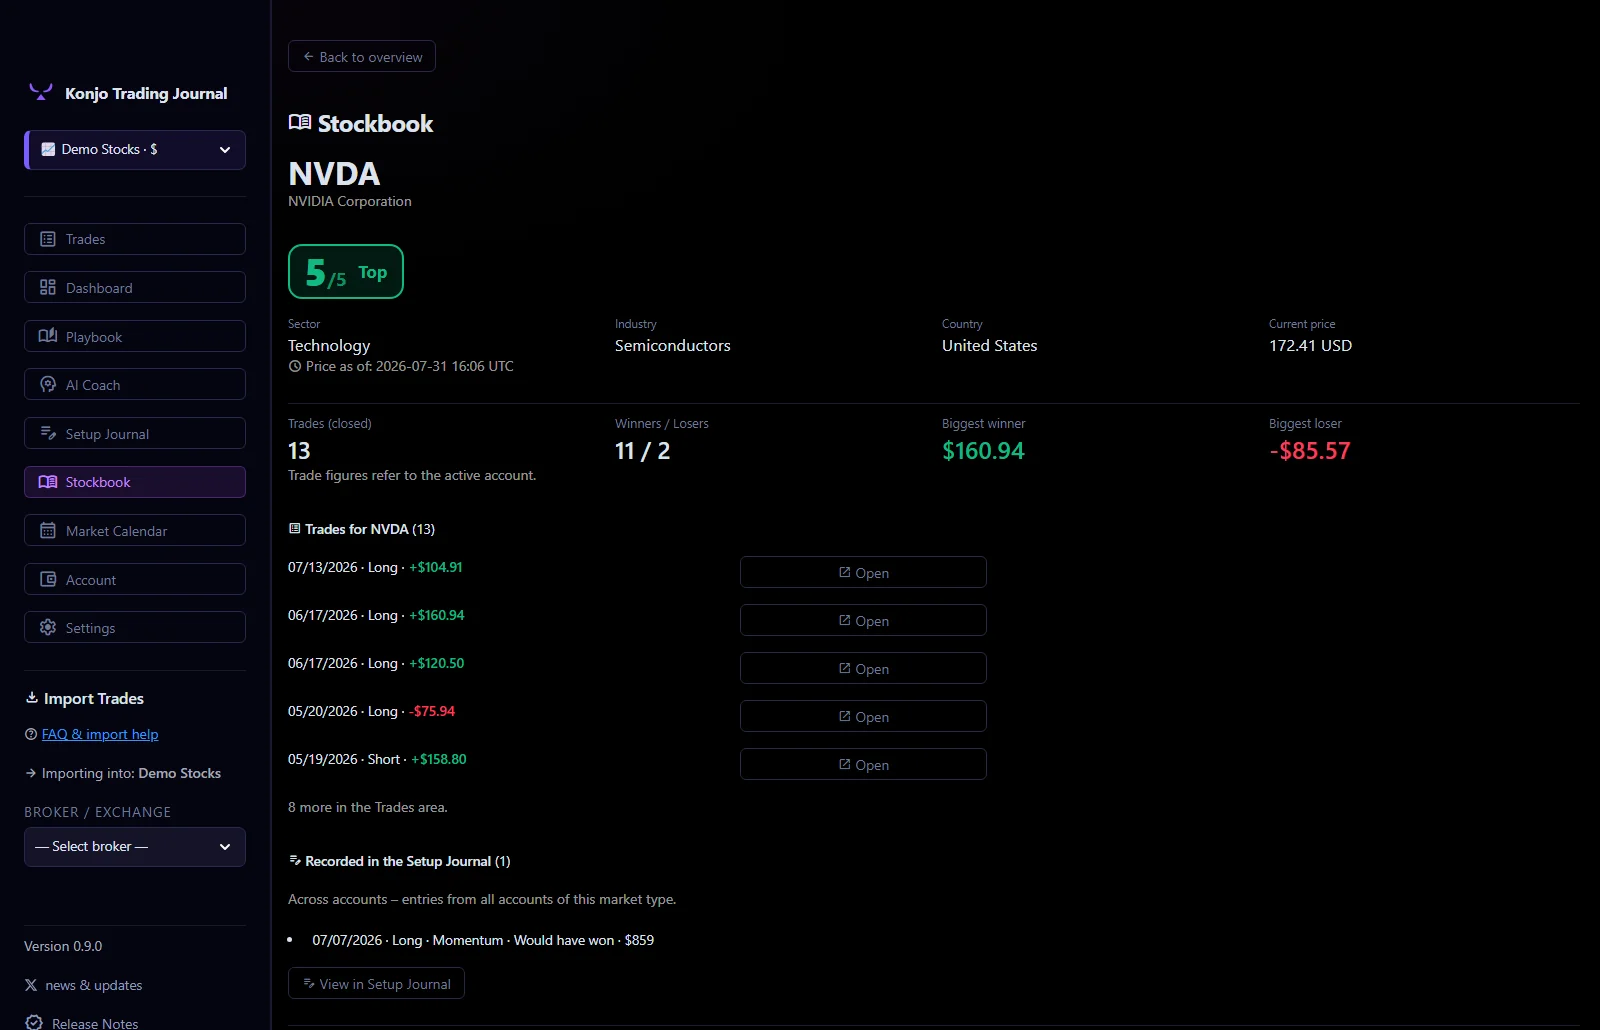Open the 06/17/2026 Long +$120.50 trade
Screen dimensions: 1600x1030
(x=863, y=668)
